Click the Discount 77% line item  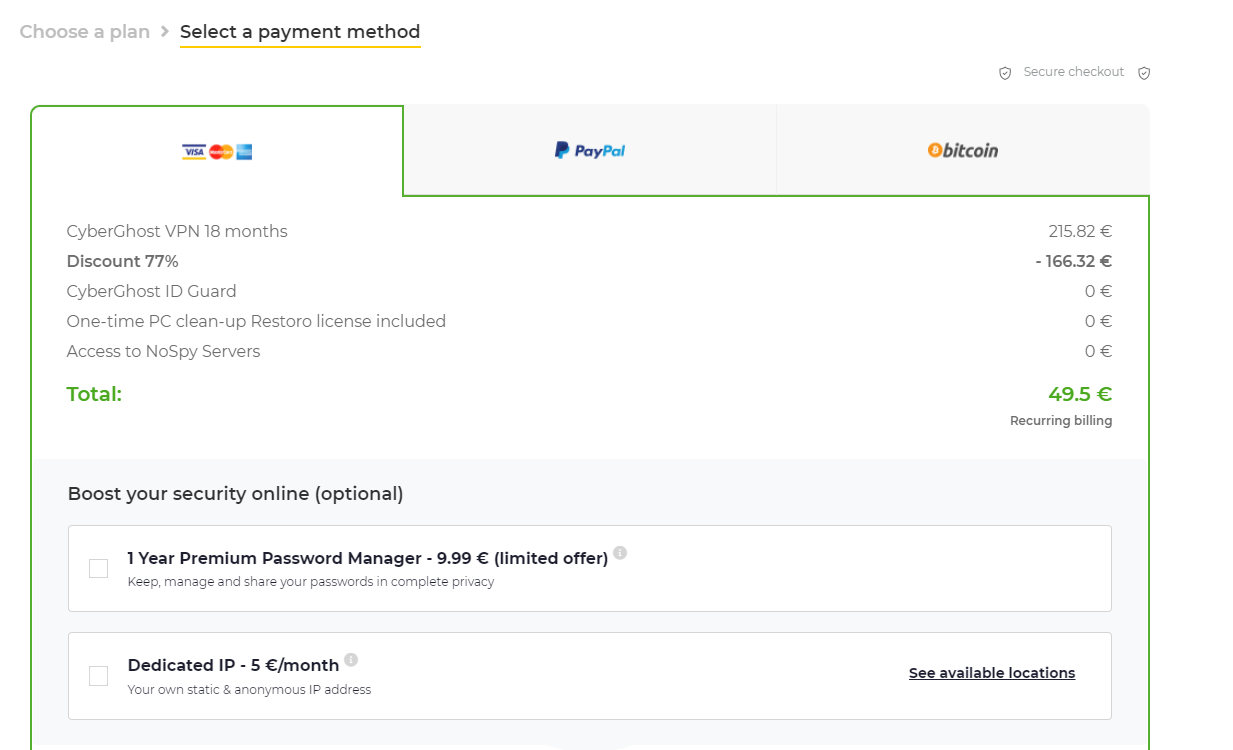[123, 261]
